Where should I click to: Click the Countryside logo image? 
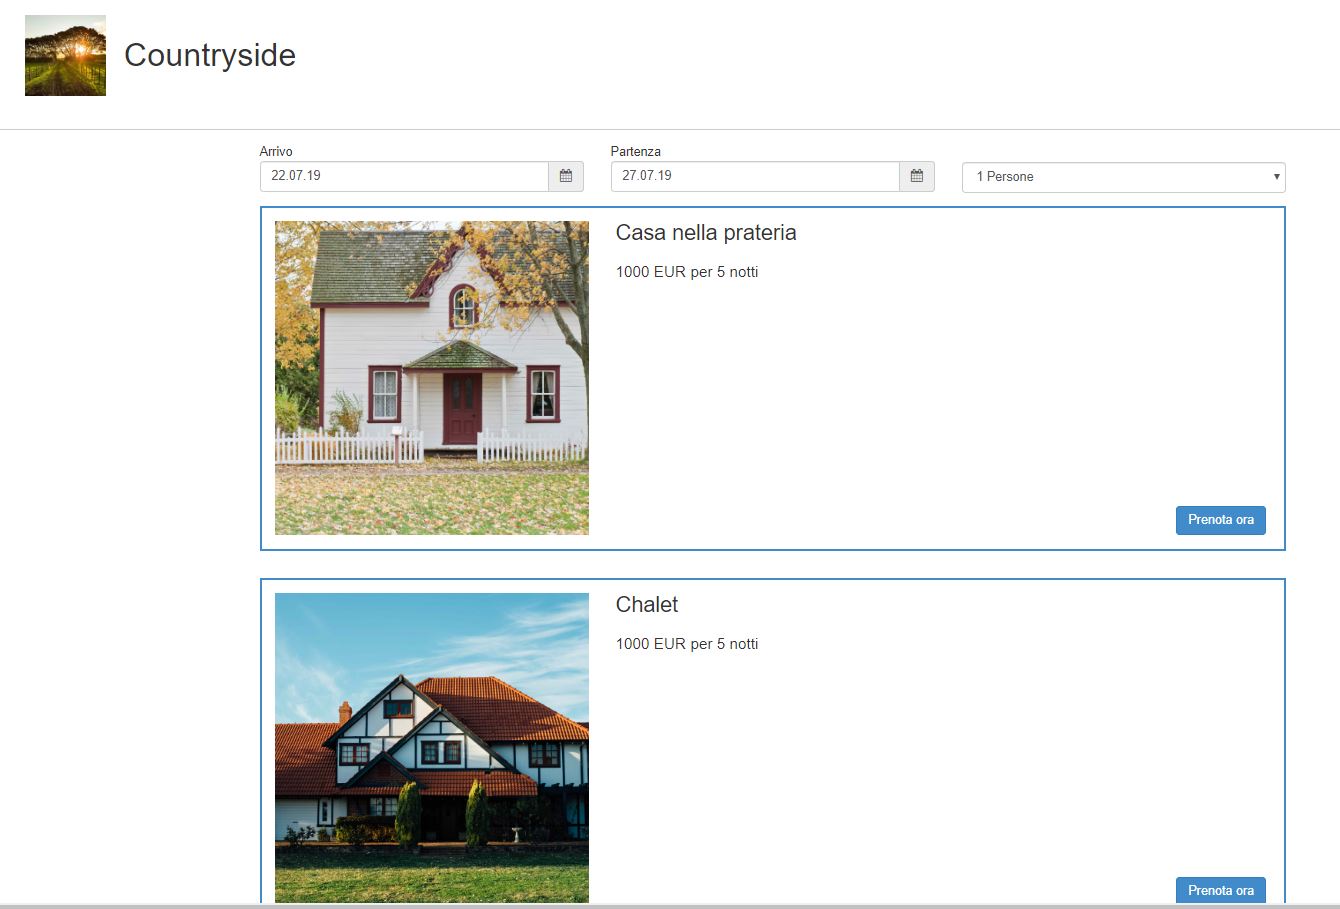[x=65, y=56]
